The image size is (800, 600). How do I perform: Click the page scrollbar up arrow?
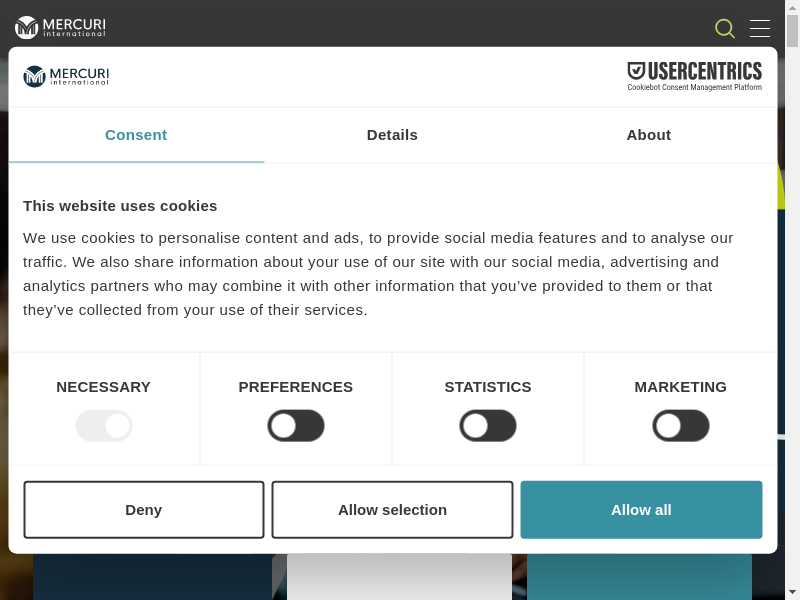pos(793,7)
